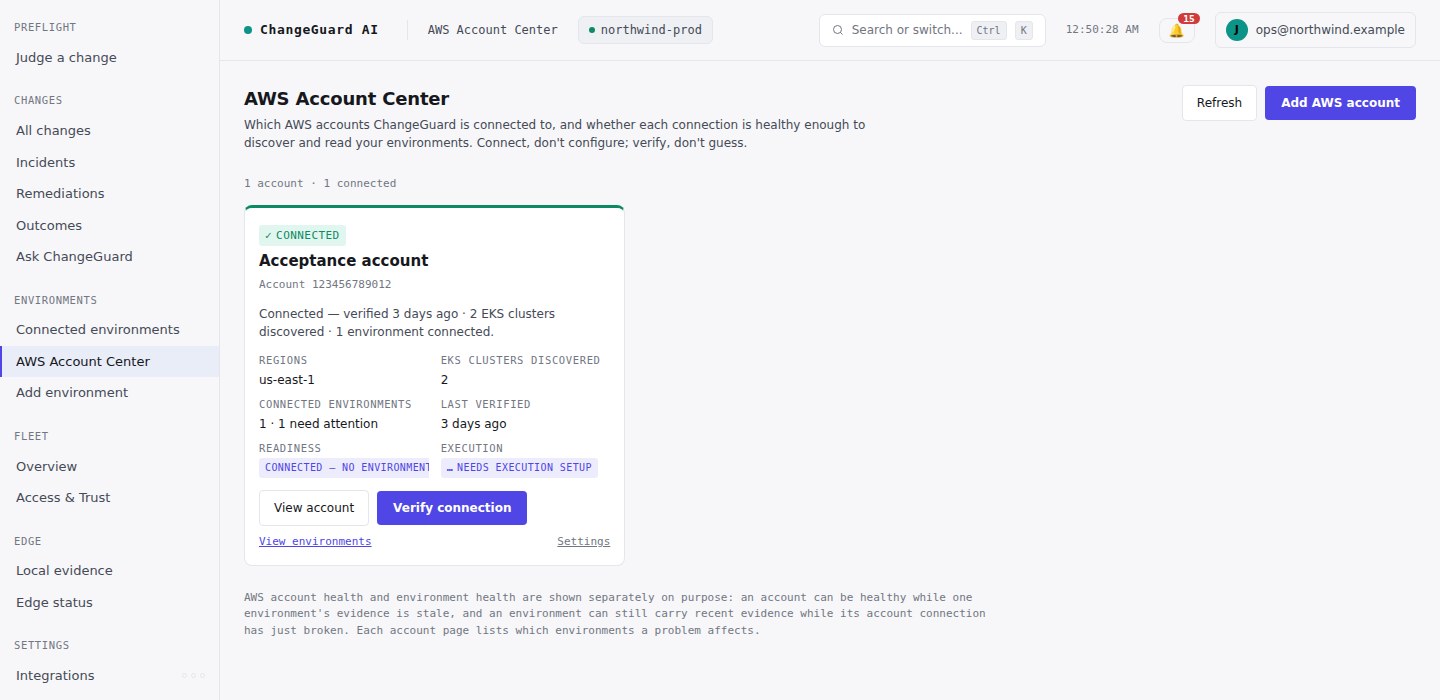The image size is (1440, 700).
Task: Open Ask ChangeGuard
Action: (110, 257)
